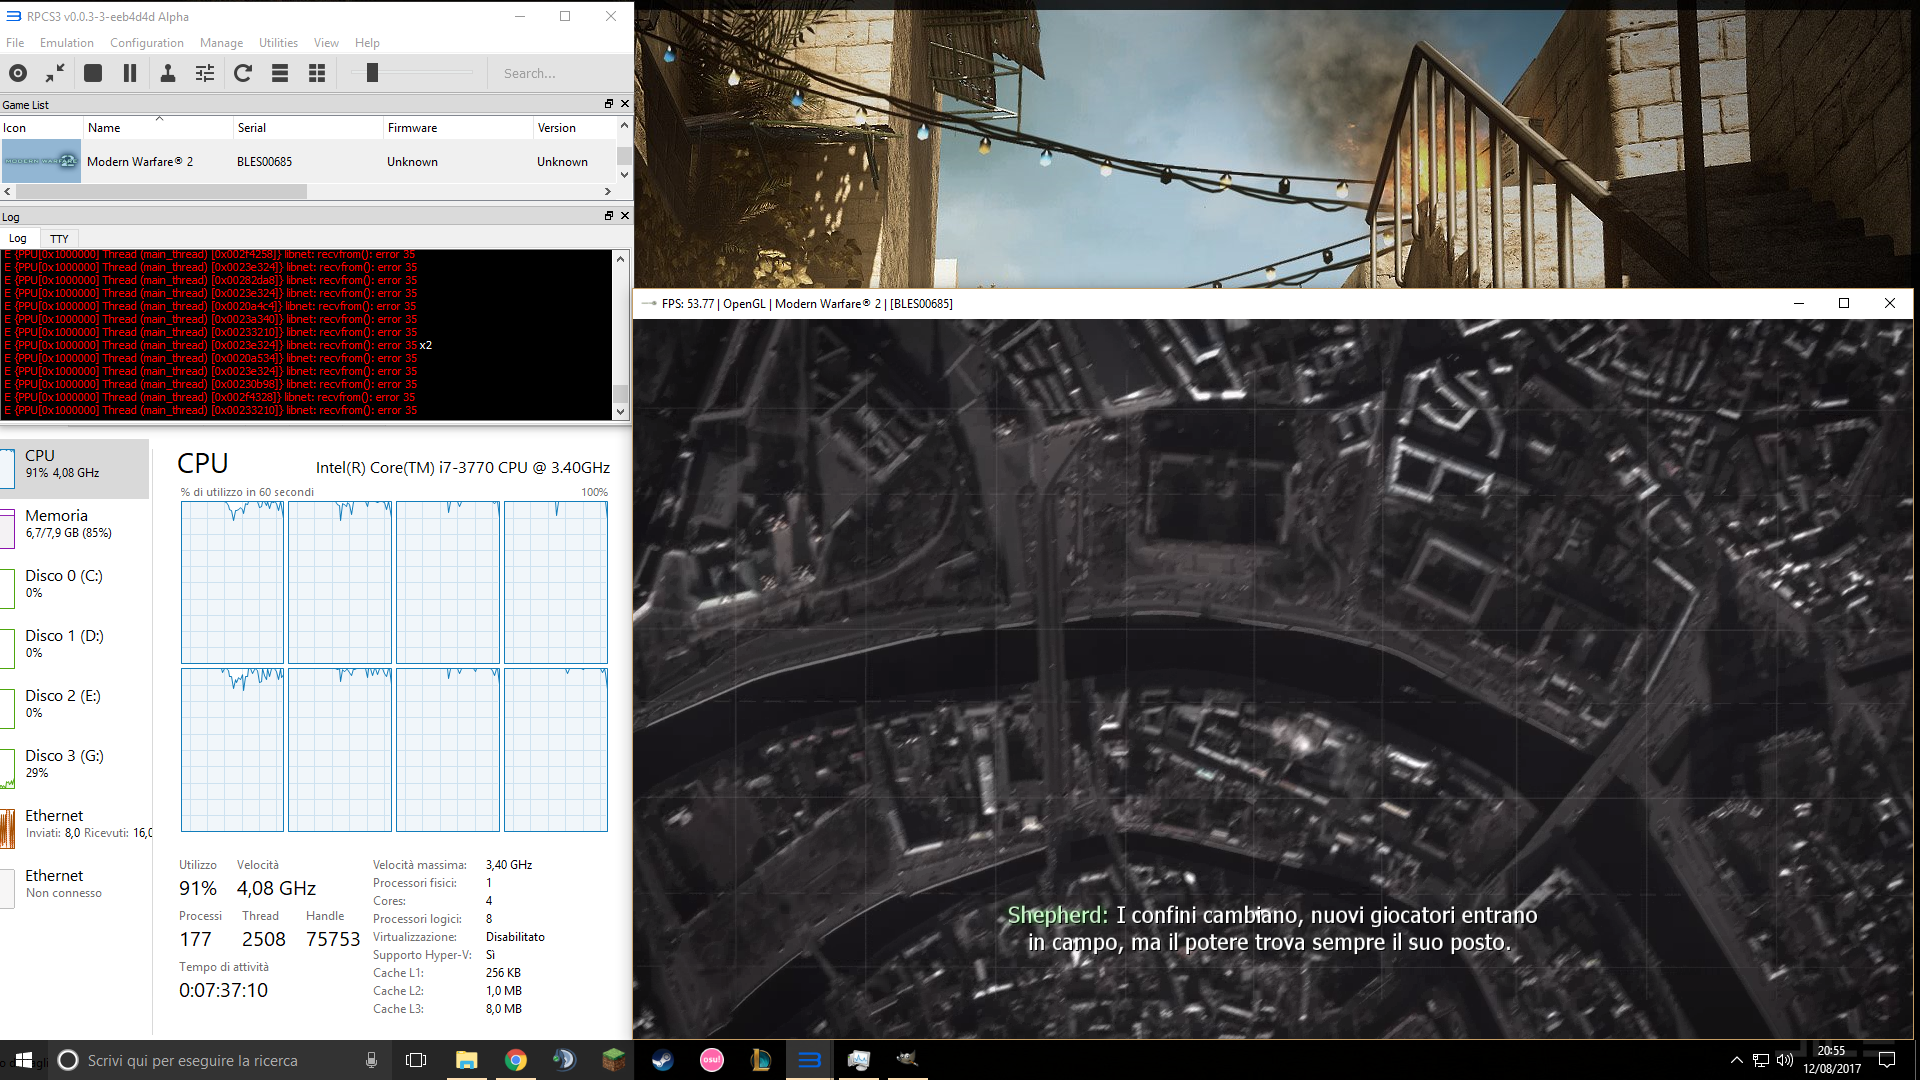Stop emulation with the square icon
1920x1080 pixels.
pyautogui.click(x=93, y=73)
